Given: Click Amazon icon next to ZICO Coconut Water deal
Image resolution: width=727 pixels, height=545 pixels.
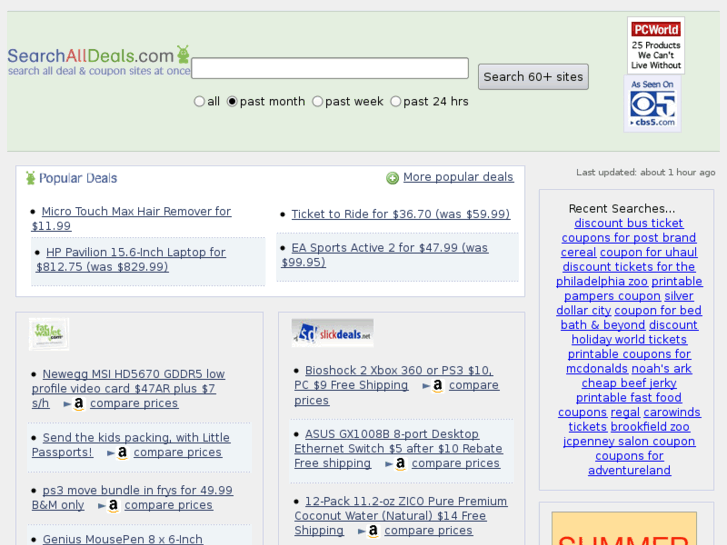Looking at the screenshot, I should [373, 531].
